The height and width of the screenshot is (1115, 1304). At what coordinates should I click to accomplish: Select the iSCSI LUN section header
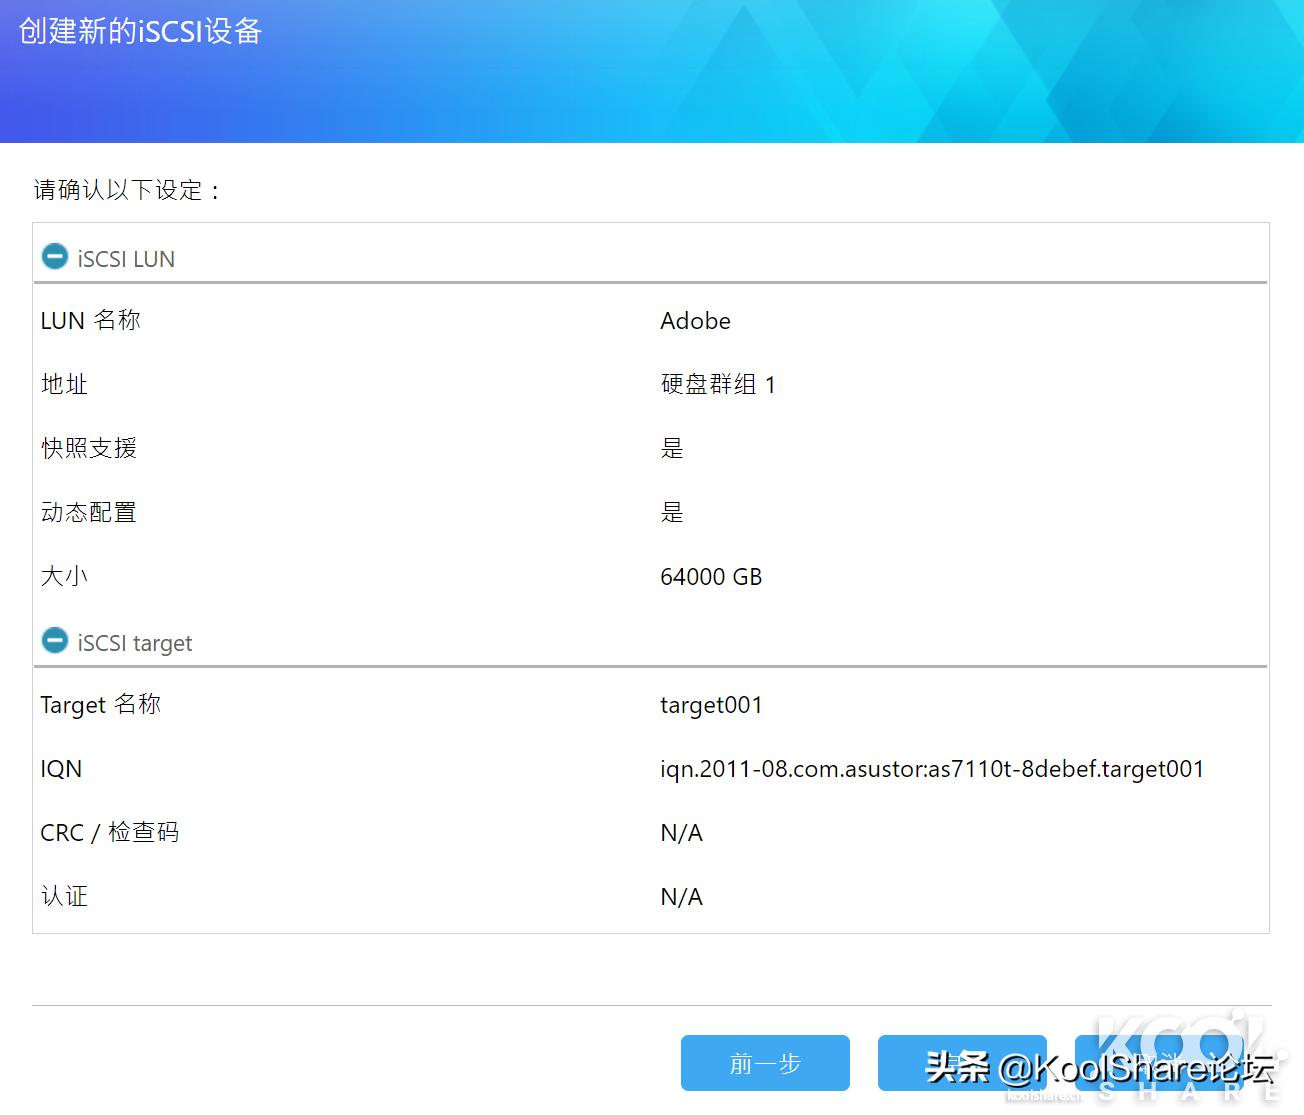(126, 258)
